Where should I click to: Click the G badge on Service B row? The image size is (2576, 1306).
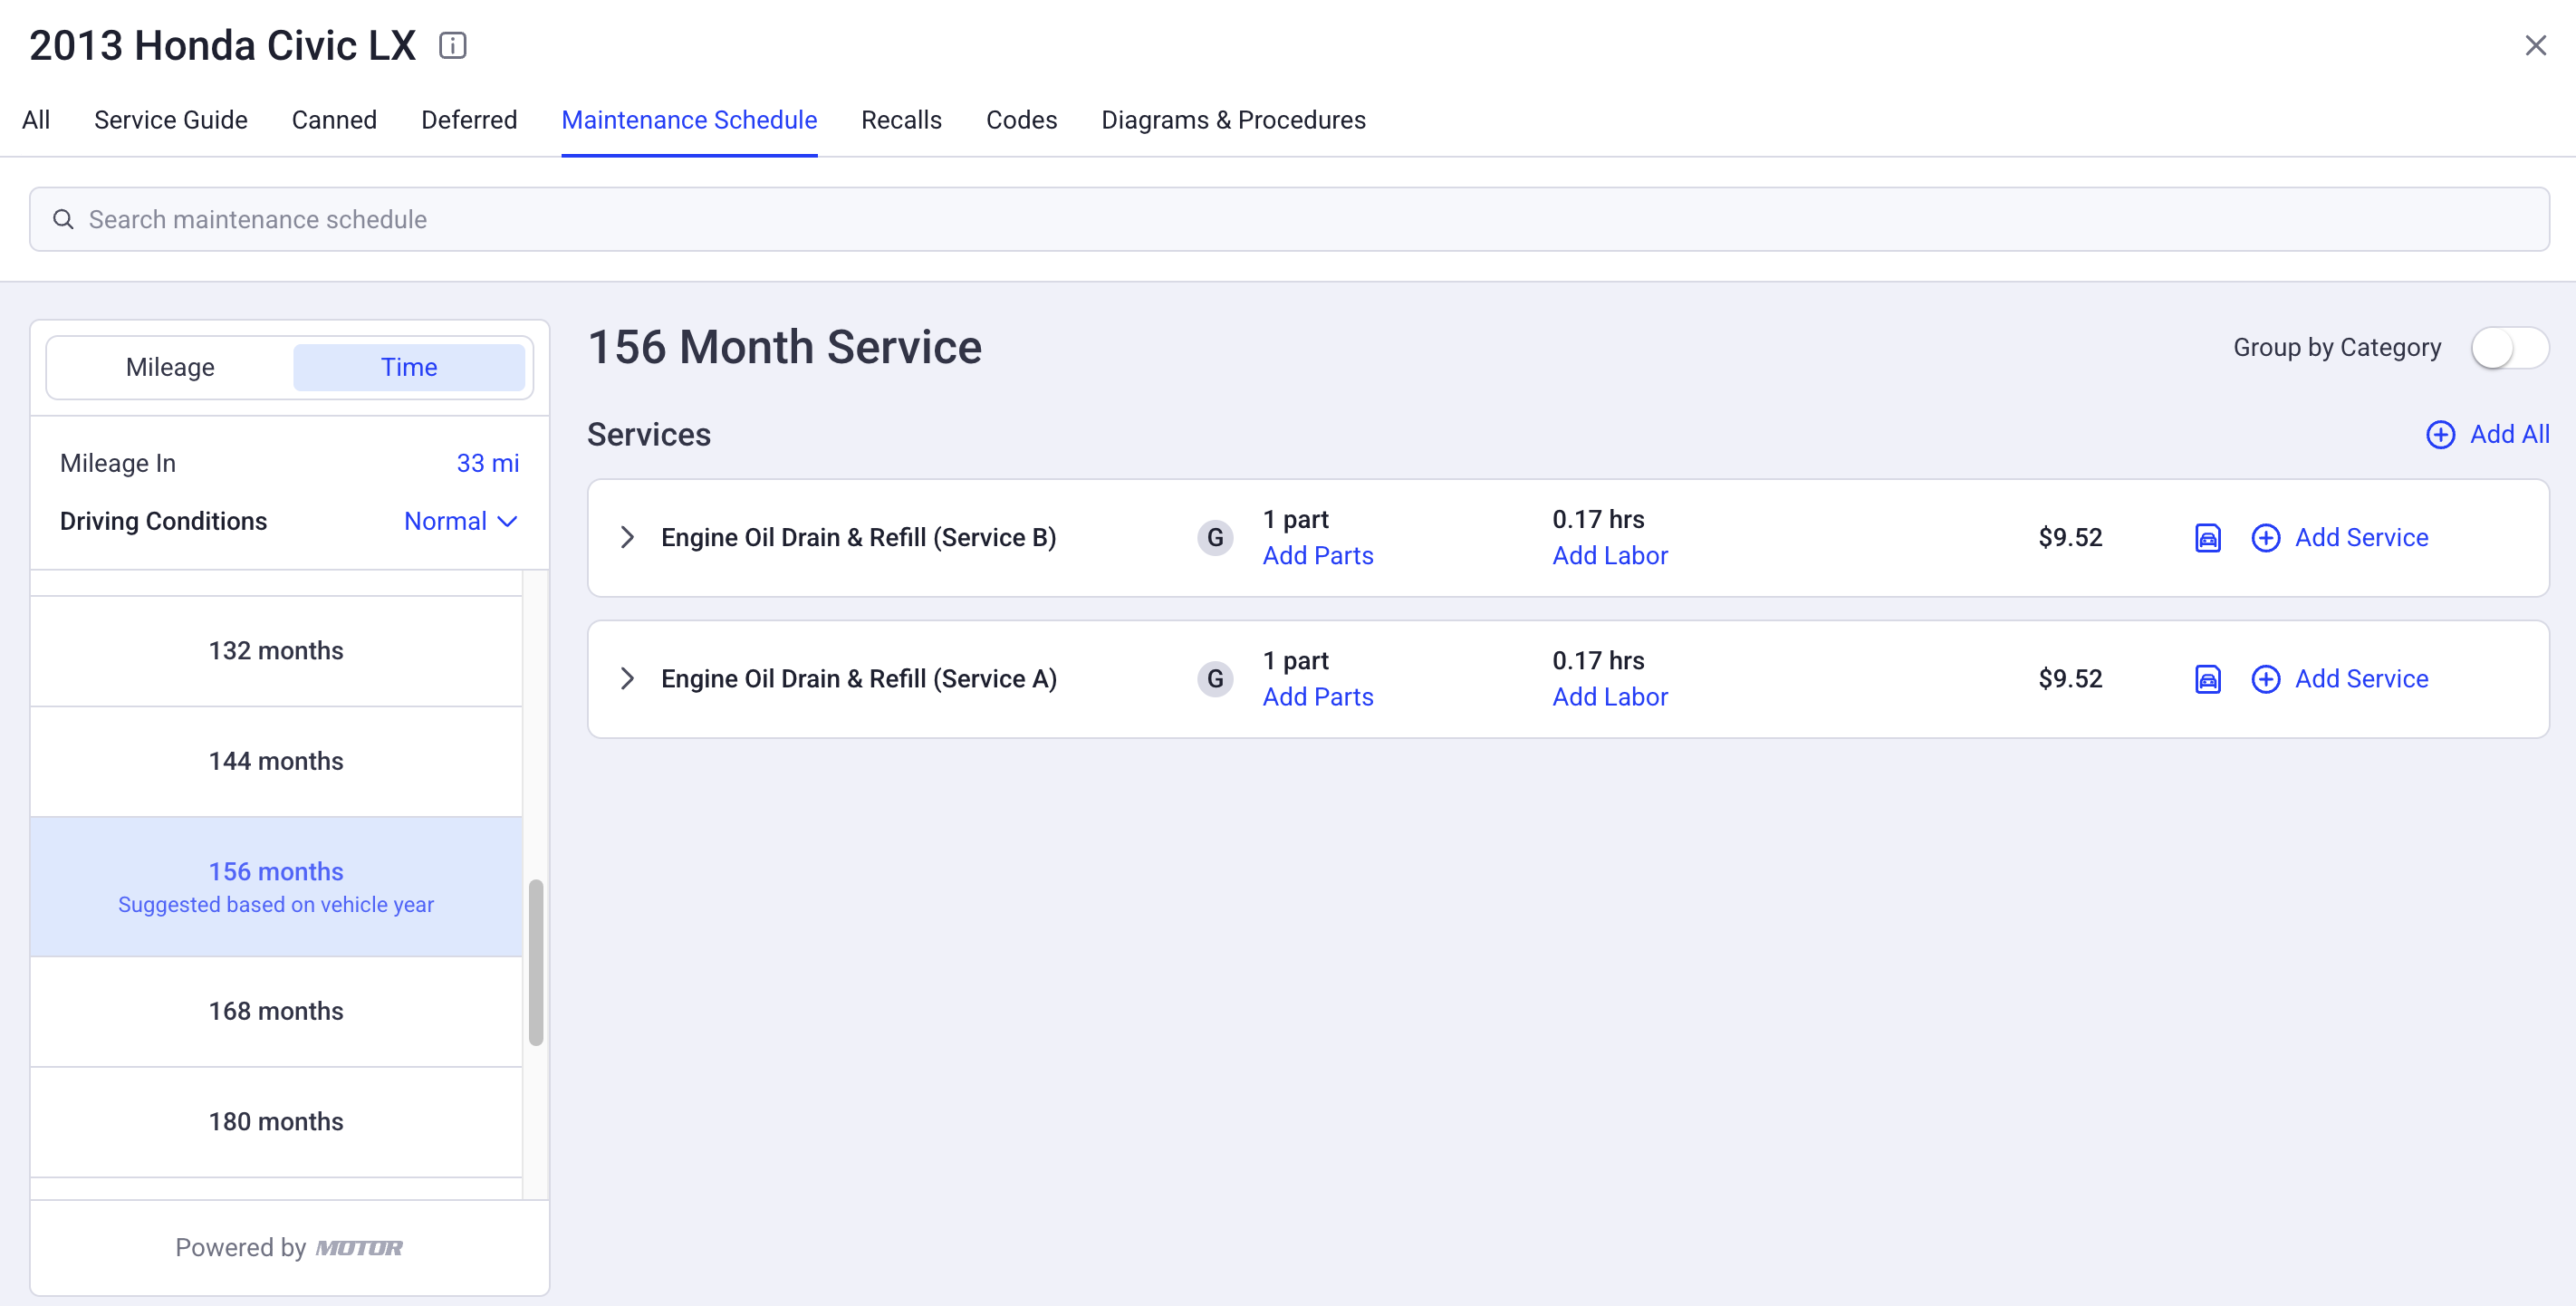(1215, 538)
